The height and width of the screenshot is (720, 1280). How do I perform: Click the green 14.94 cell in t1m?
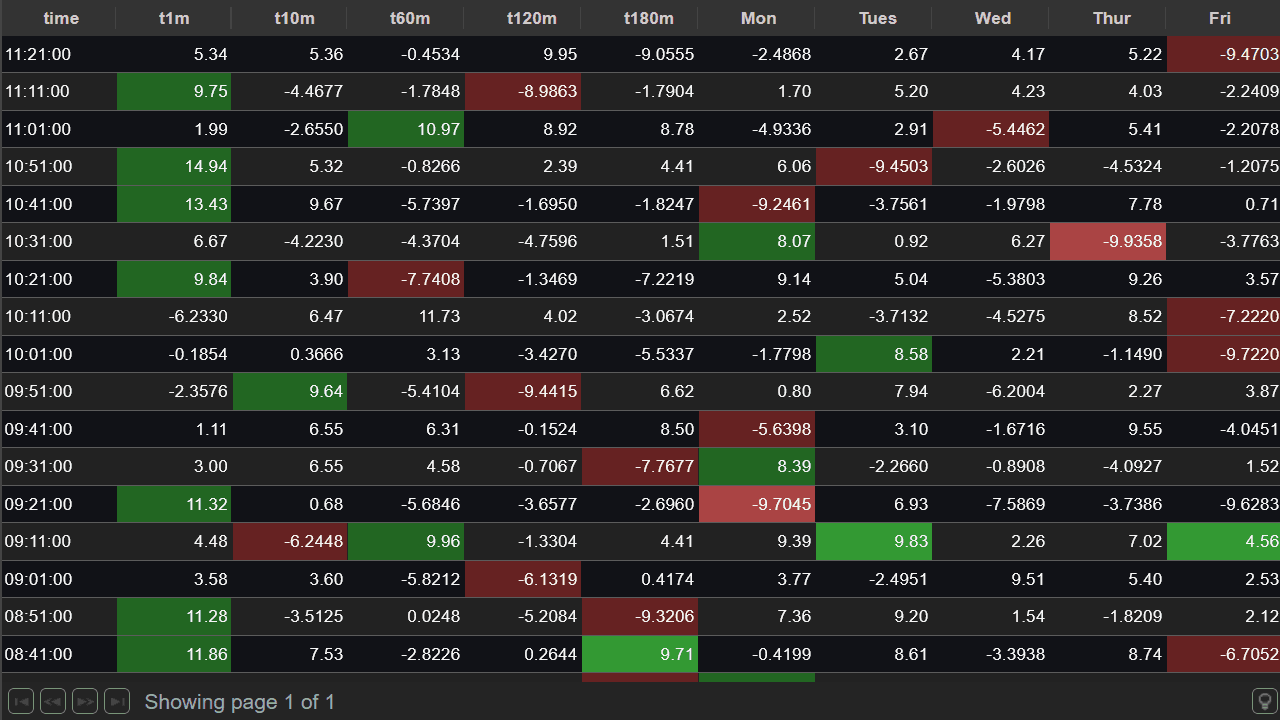click(x=174, y=167)
